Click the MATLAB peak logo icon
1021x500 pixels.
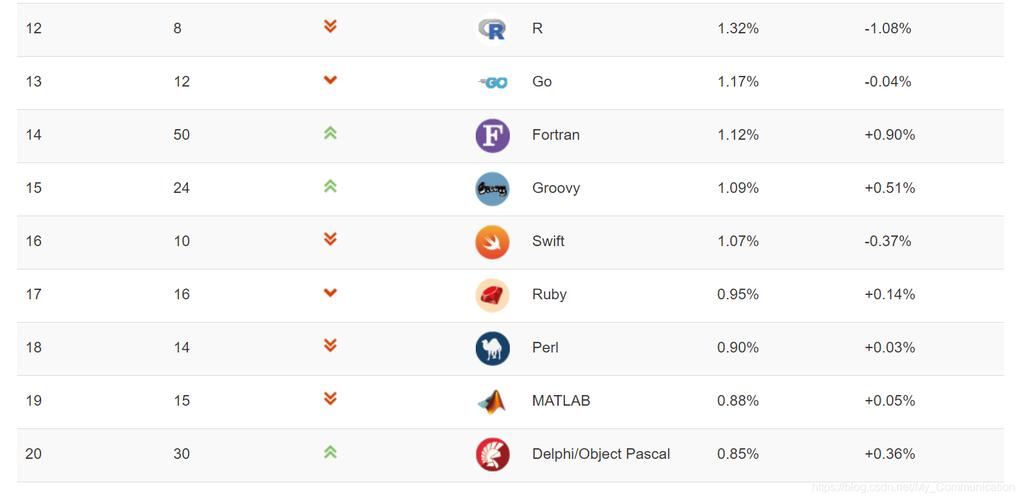coord(492,402)
